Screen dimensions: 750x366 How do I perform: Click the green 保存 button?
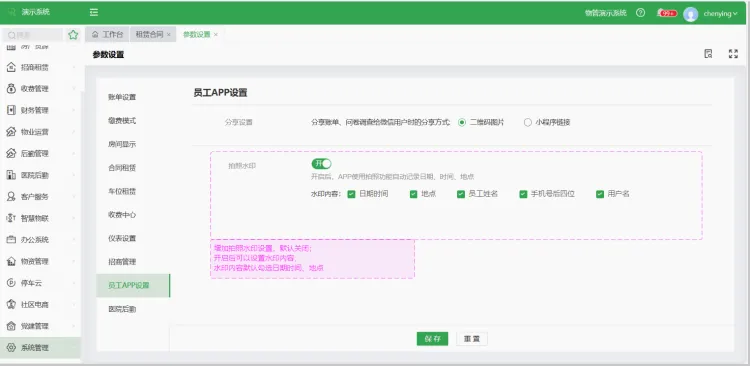coord(432,339)
